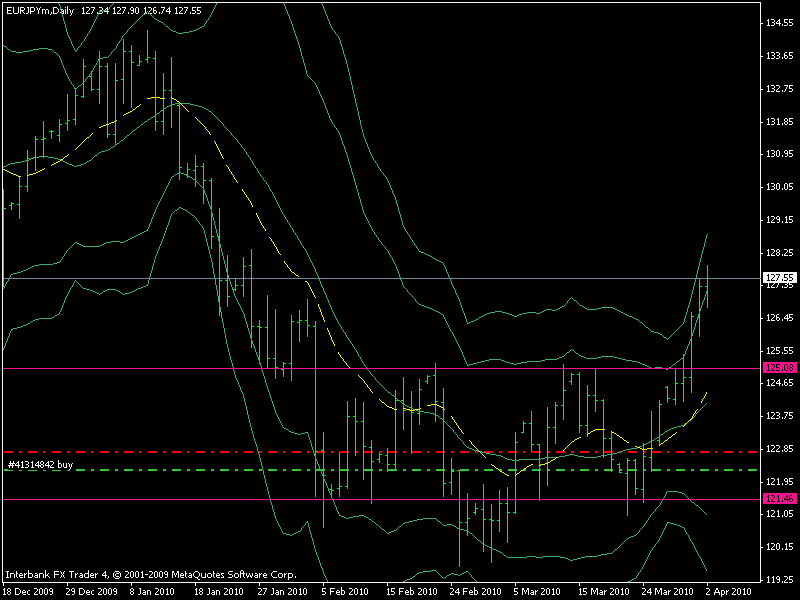This screenshot has width=800, height=600.
Task: Select the magenta horizontal line across chart
Action: pyautogui.click(x=200, y=369)
